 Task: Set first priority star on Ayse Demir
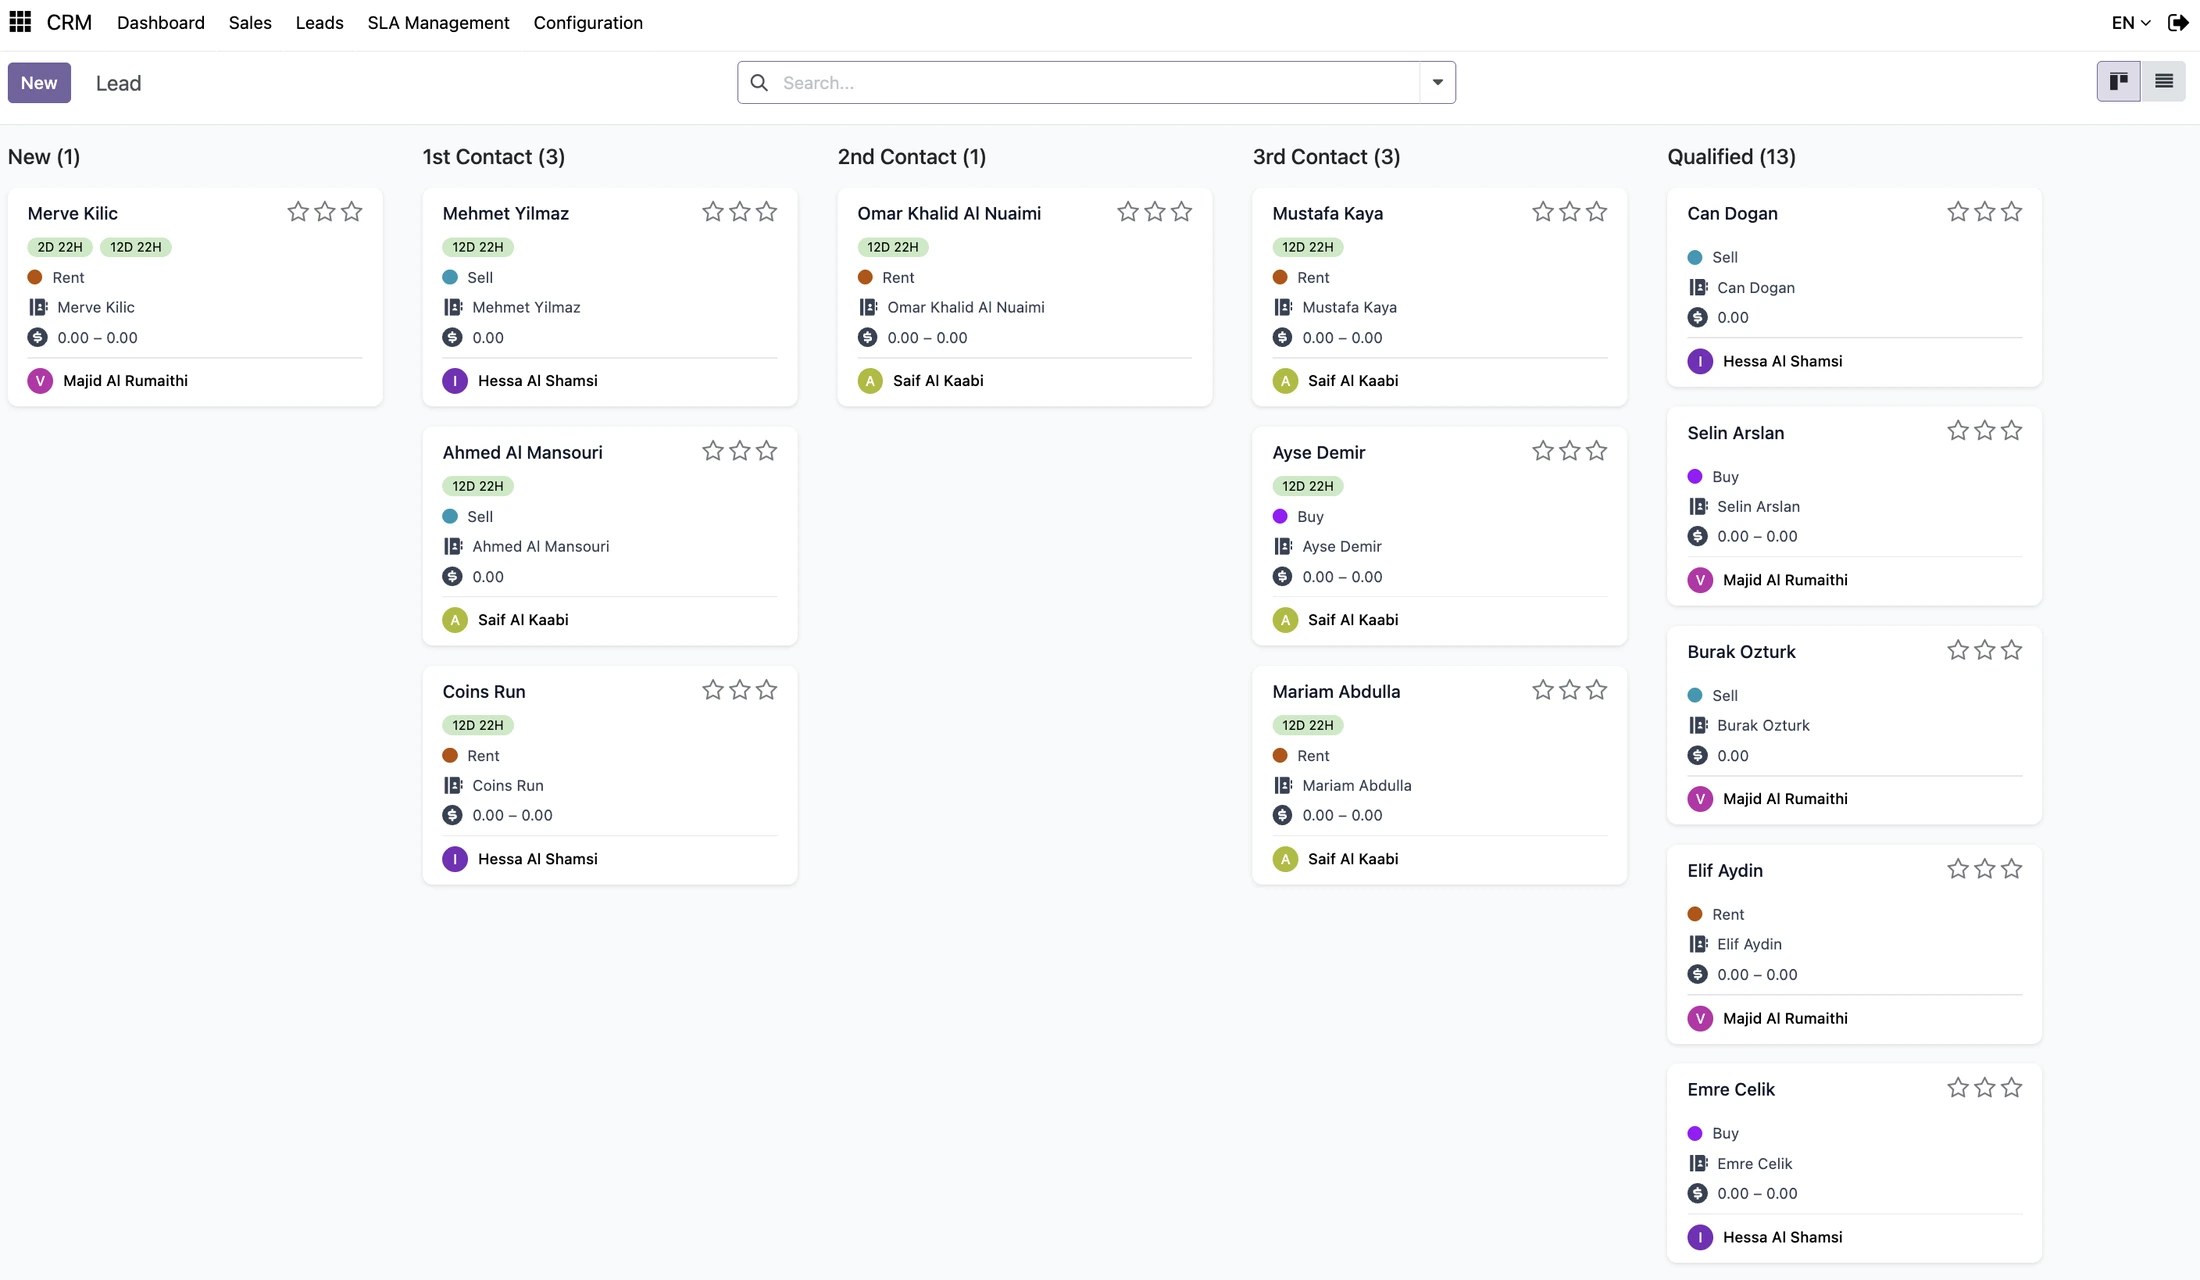tap(1543, 451)
